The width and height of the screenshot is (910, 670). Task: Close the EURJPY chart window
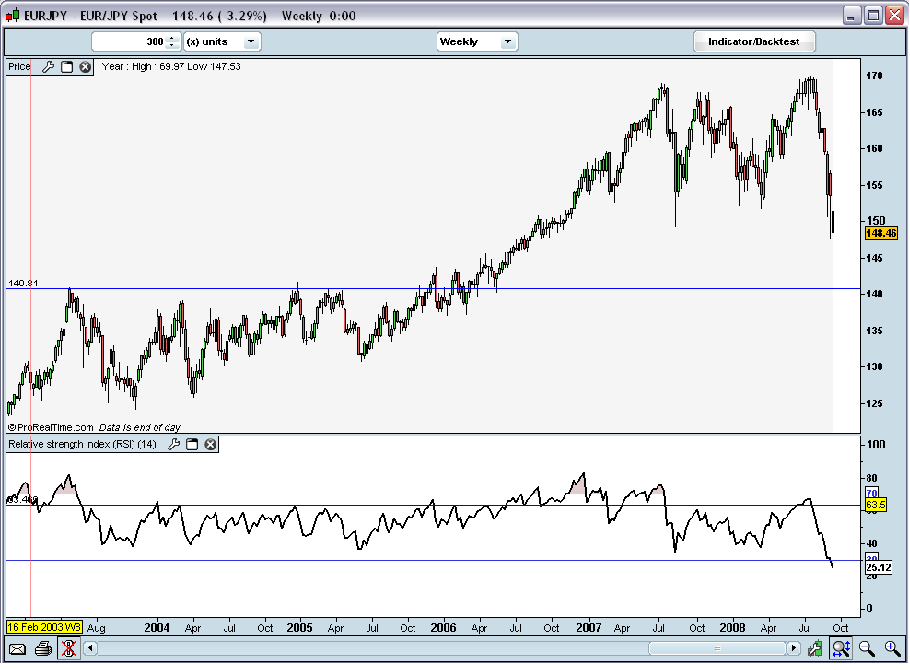click(x=895, y=16)
